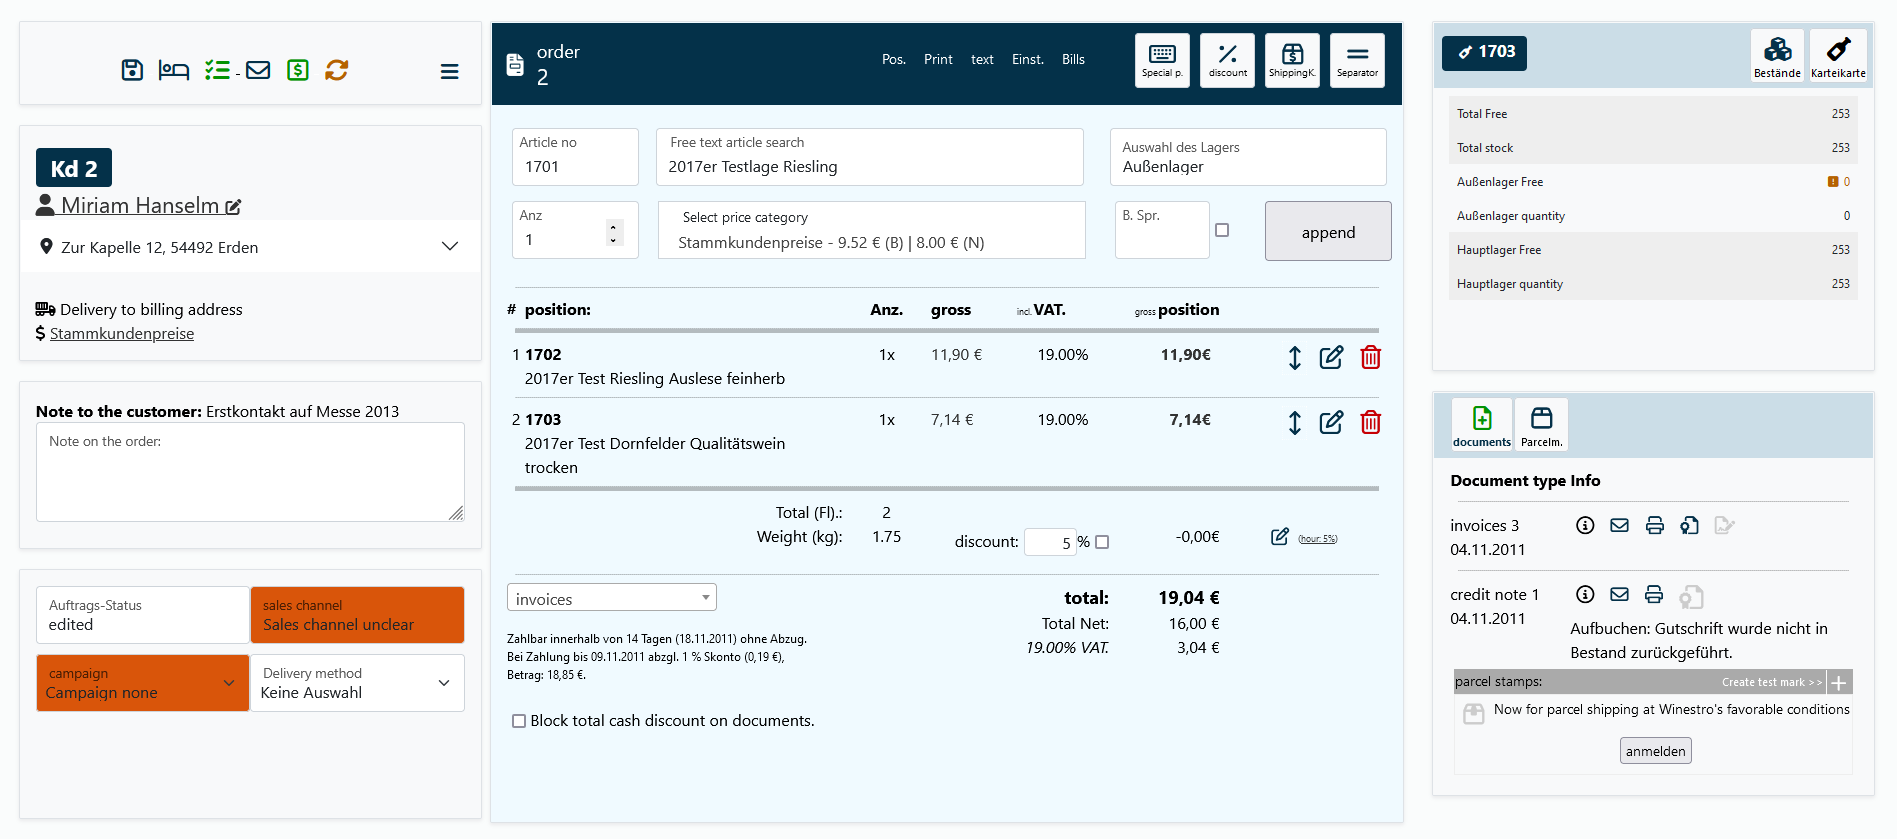Expand the customer address chevron
The width and height of the screenshot is (1897, 839).
pos(450,246)
